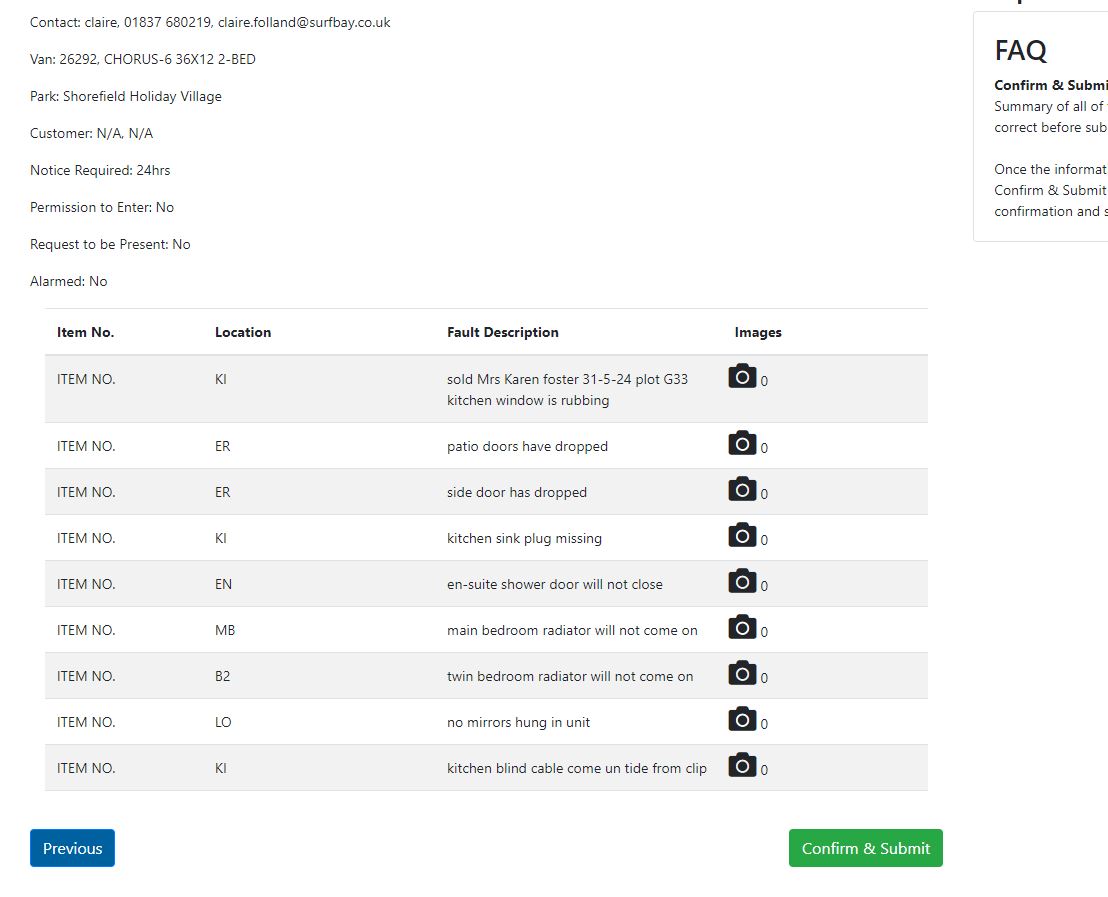The height and width of the screenshot is (897, 1108).
Task: Click camera icon for patio doors dropped
Action: click(x=742, y=443)
